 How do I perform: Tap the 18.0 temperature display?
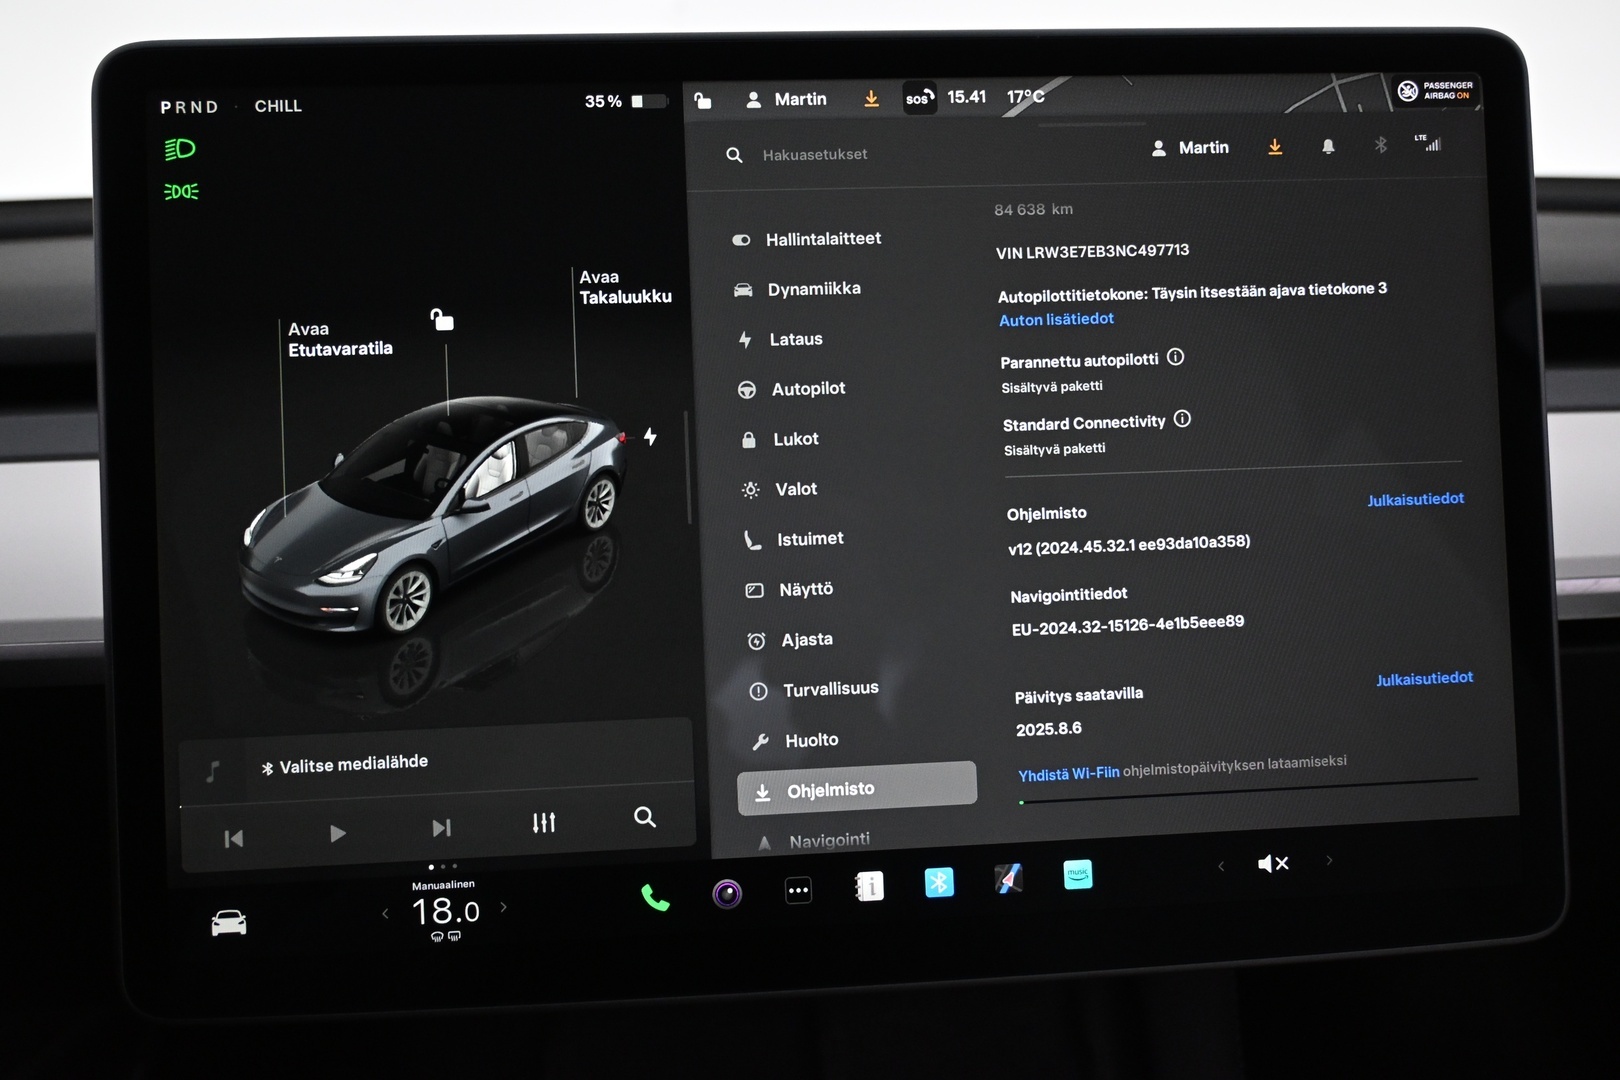[x=446, y=910]
